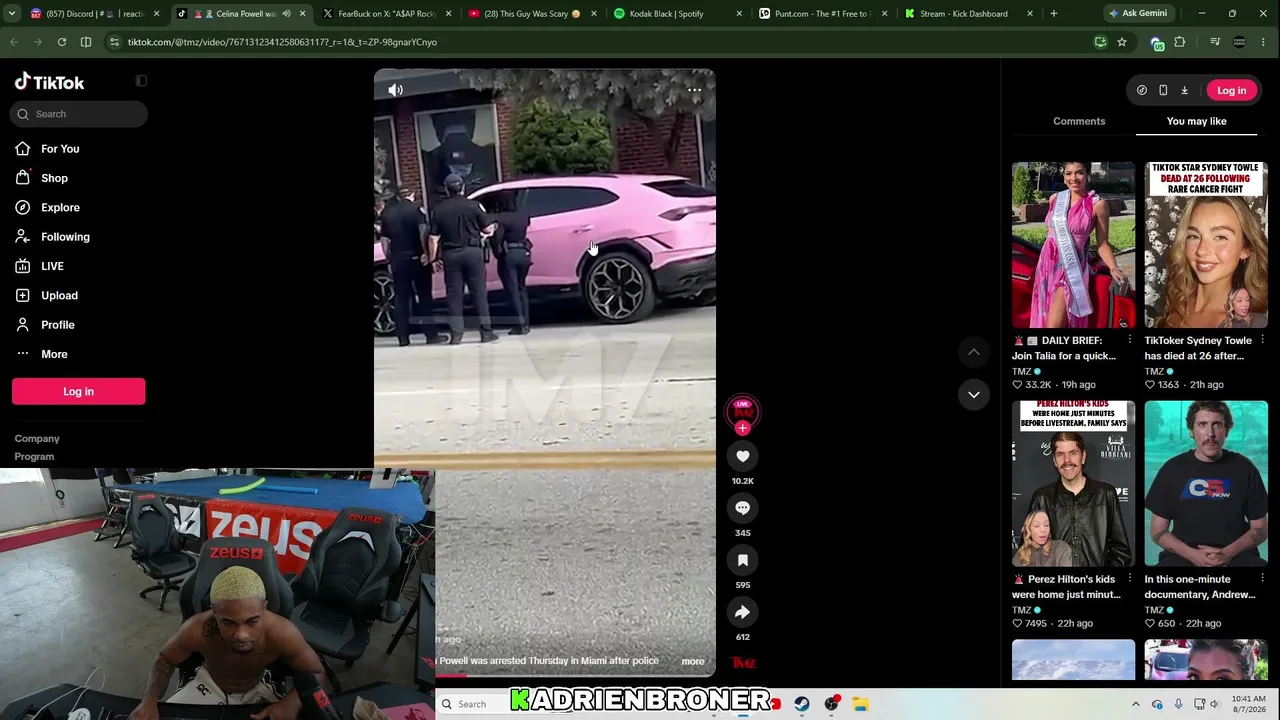Screen dimensions: 1280x720
Task: Go to Explore in the TikTok sidebar
Action: 47,207
